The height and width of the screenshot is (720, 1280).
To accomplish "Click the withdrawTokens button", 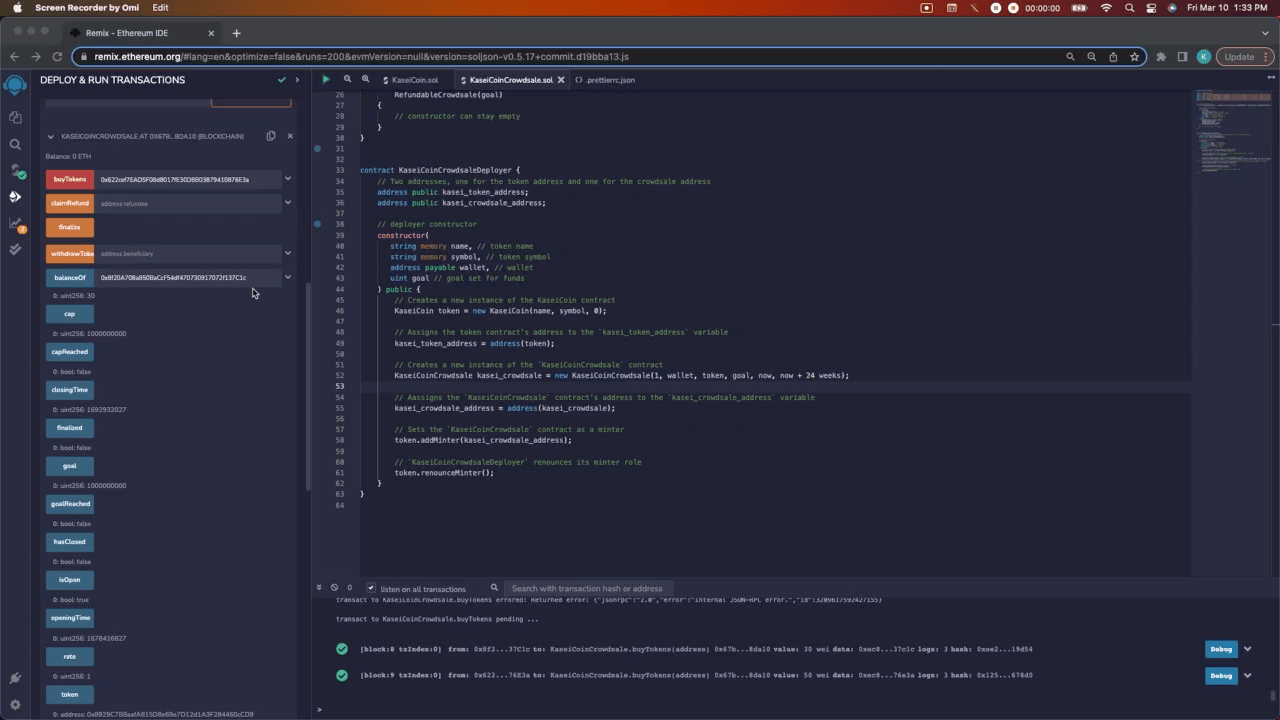I will [70, 253].
